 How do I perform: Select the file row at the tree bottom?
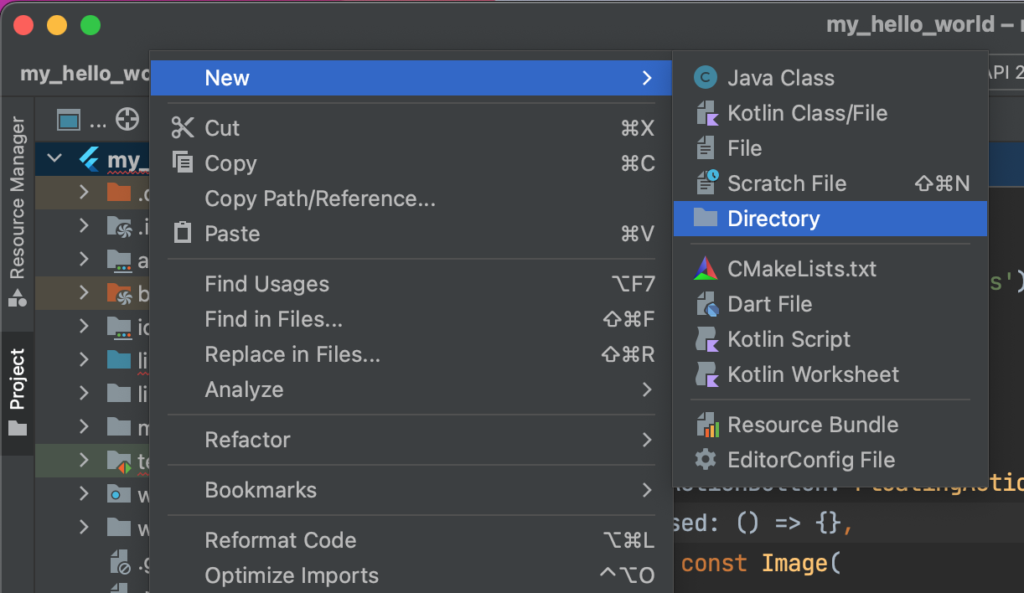92,562
